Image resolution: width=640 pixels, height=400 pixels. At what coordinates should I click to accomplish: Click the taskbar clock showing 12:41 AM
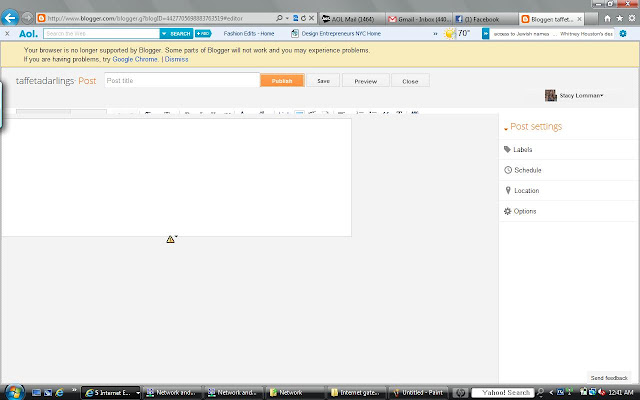coord(621,393)
